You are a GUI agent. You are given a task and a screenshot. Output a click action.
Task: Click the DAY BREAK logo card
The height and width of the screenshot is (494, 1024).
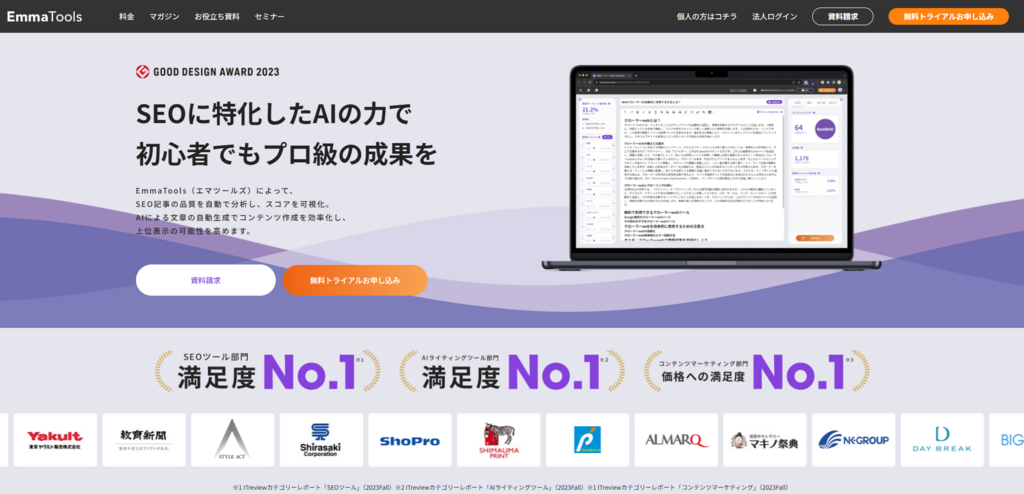point(942,440)
